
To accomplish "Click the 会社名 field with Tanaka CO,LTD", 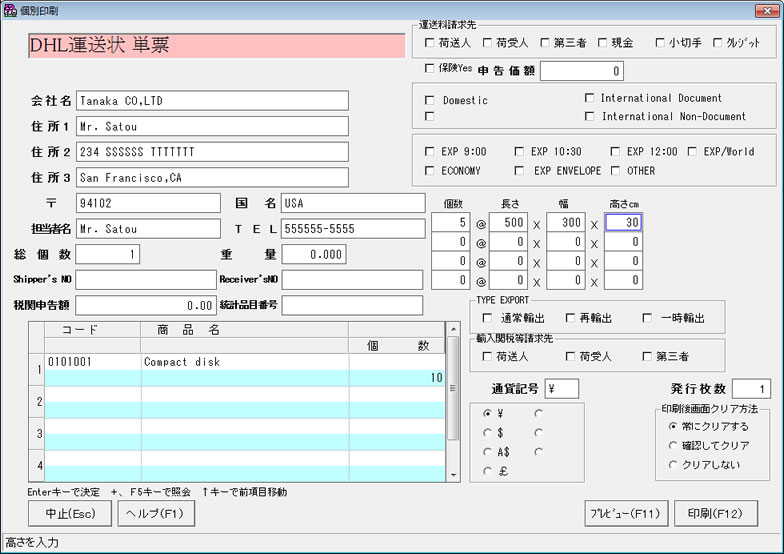I will click(x=211, y=101).
